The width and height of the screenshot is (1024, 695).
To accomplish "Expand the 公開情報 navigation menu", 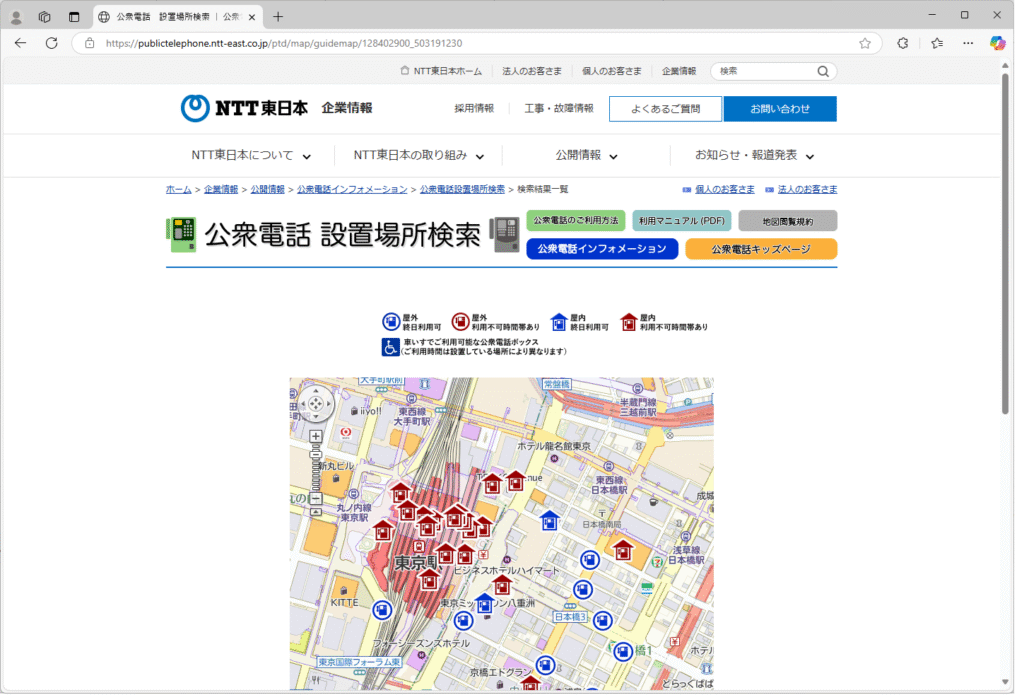I will (586, 155).
